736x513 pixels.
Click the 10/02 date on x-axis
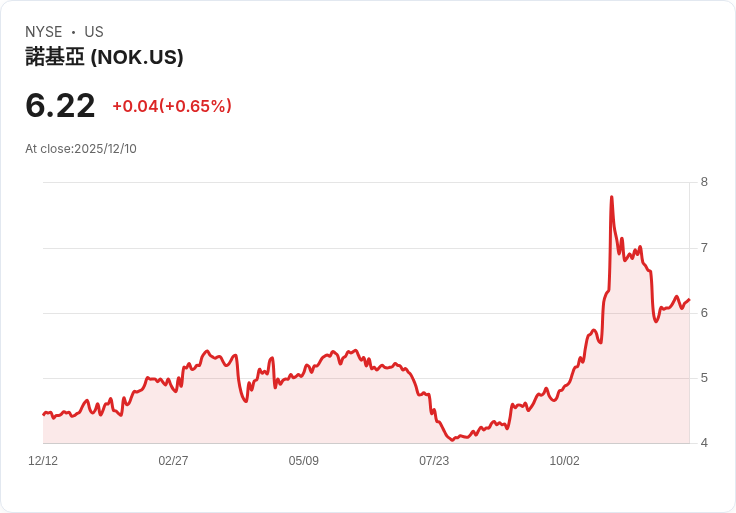pos(565,461)
